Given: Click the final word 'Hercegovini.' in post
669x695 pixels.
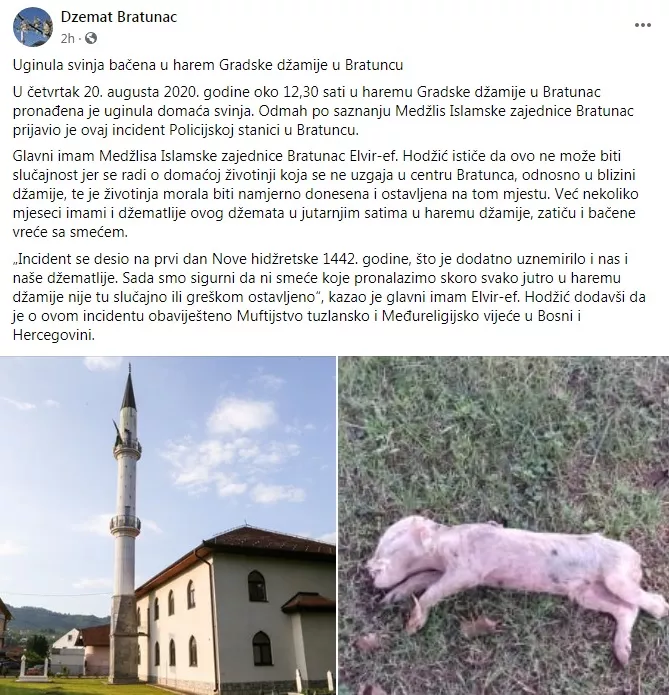Looking at the screenshot, I should point(54,335).
